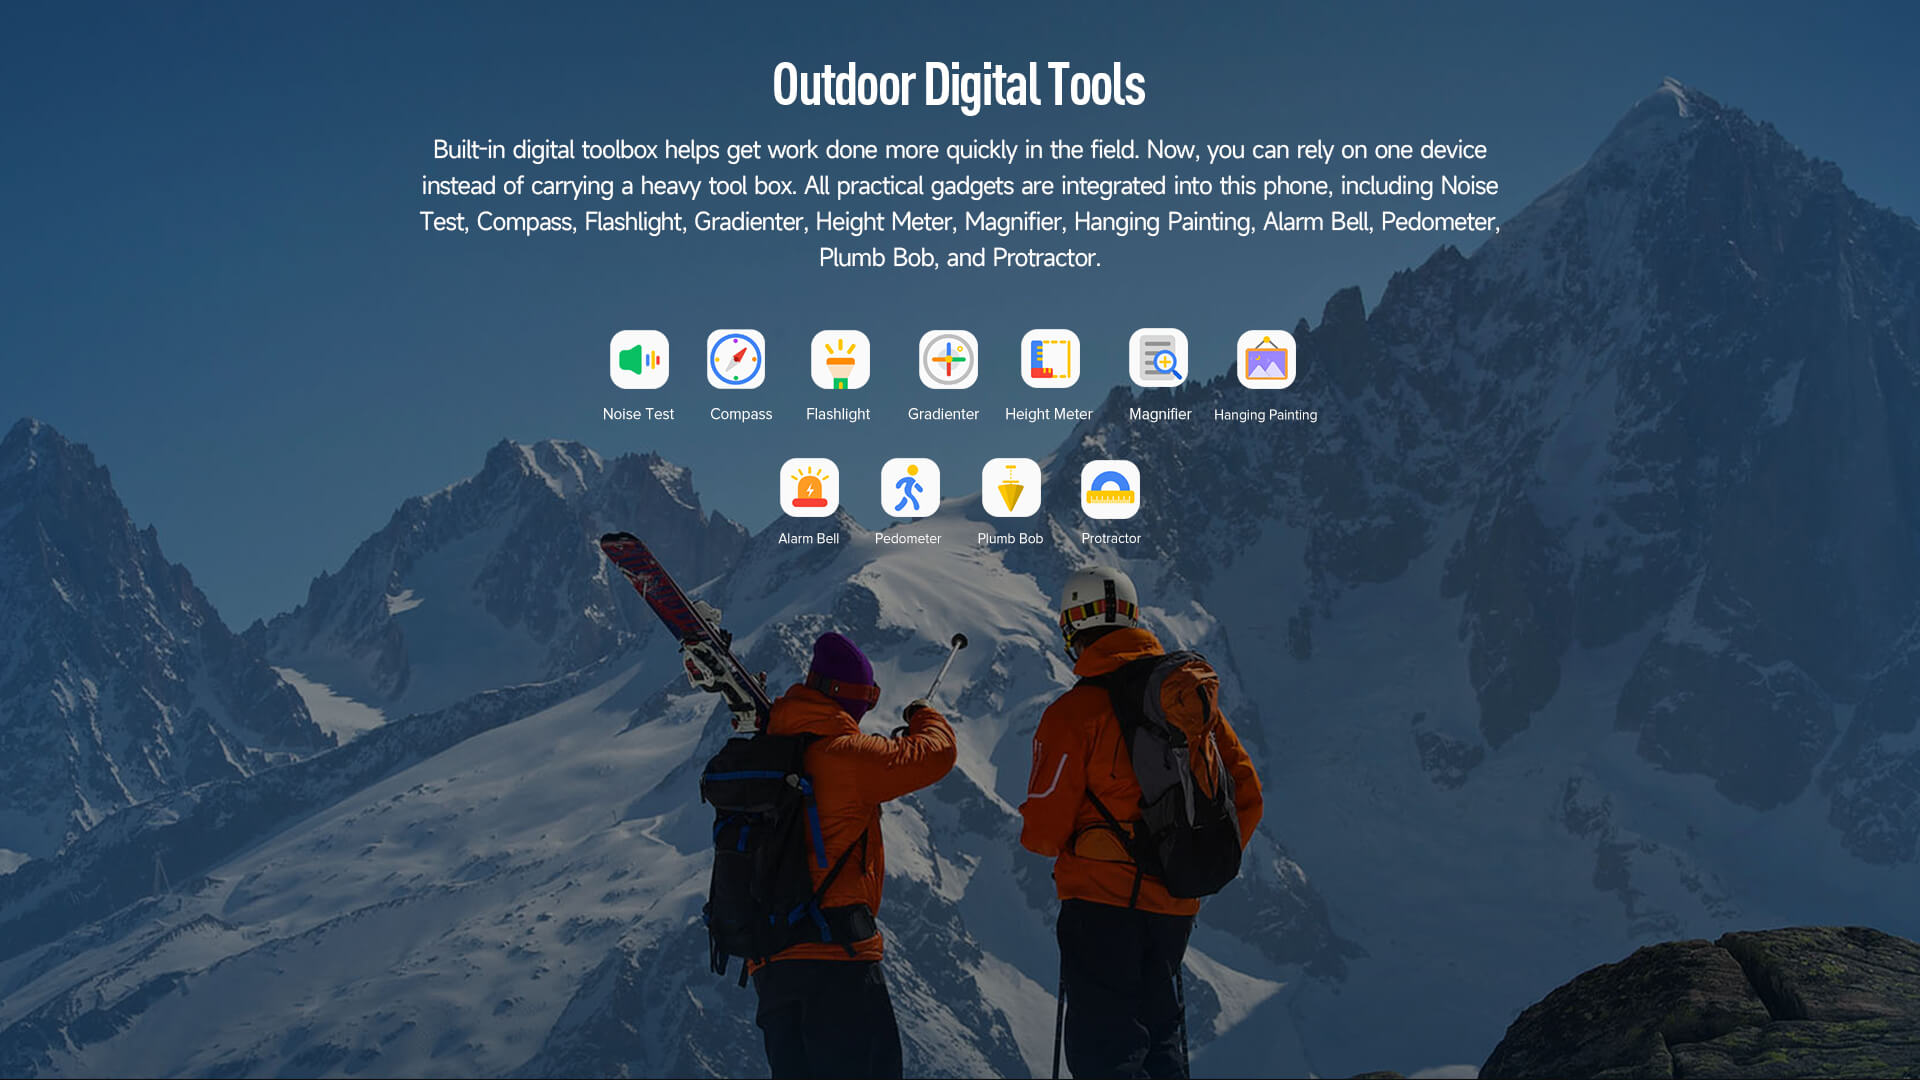Expand the digital toolbox description

click(x=959, y=203)
